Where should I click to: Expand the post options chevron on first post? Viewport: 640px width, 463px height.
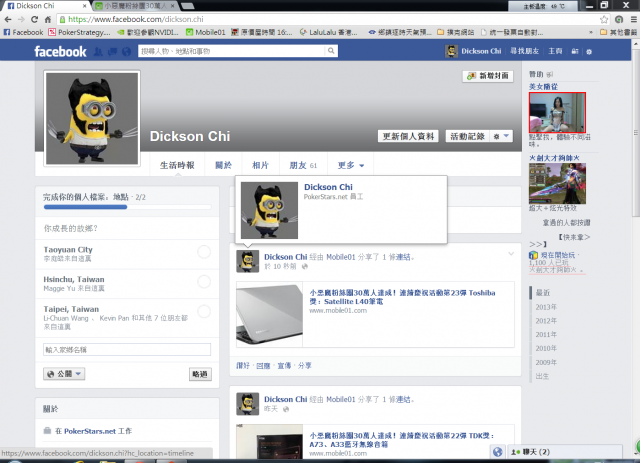click(511, 254)
